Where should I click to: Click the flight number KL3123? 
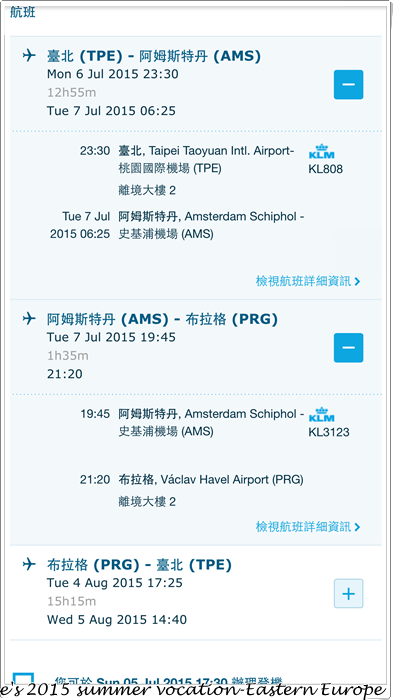(329, 432)
